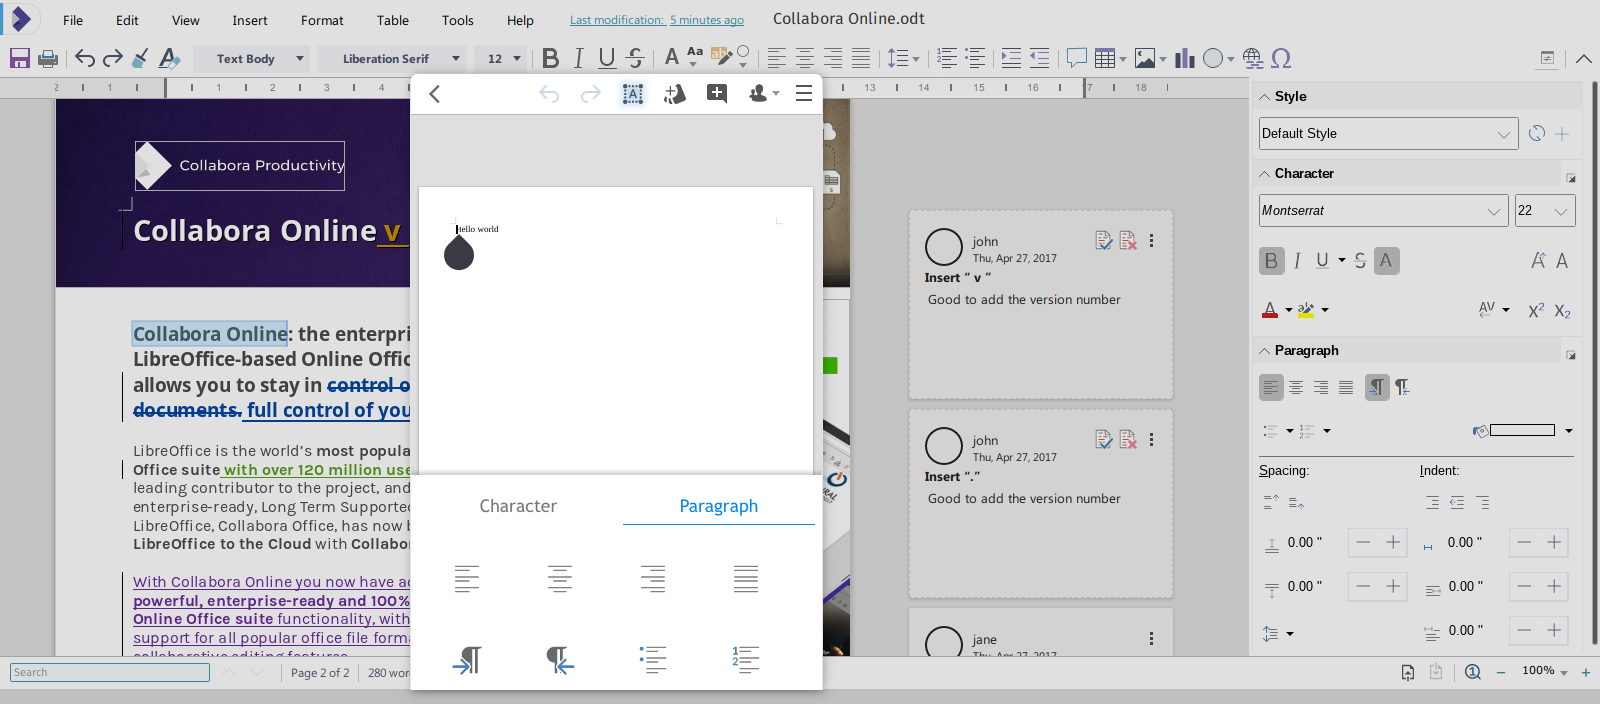The height and width of the screenshot is (704, 1600).
Task: Increase above paragraph spacing with plus
Action: click(1393, 542)
